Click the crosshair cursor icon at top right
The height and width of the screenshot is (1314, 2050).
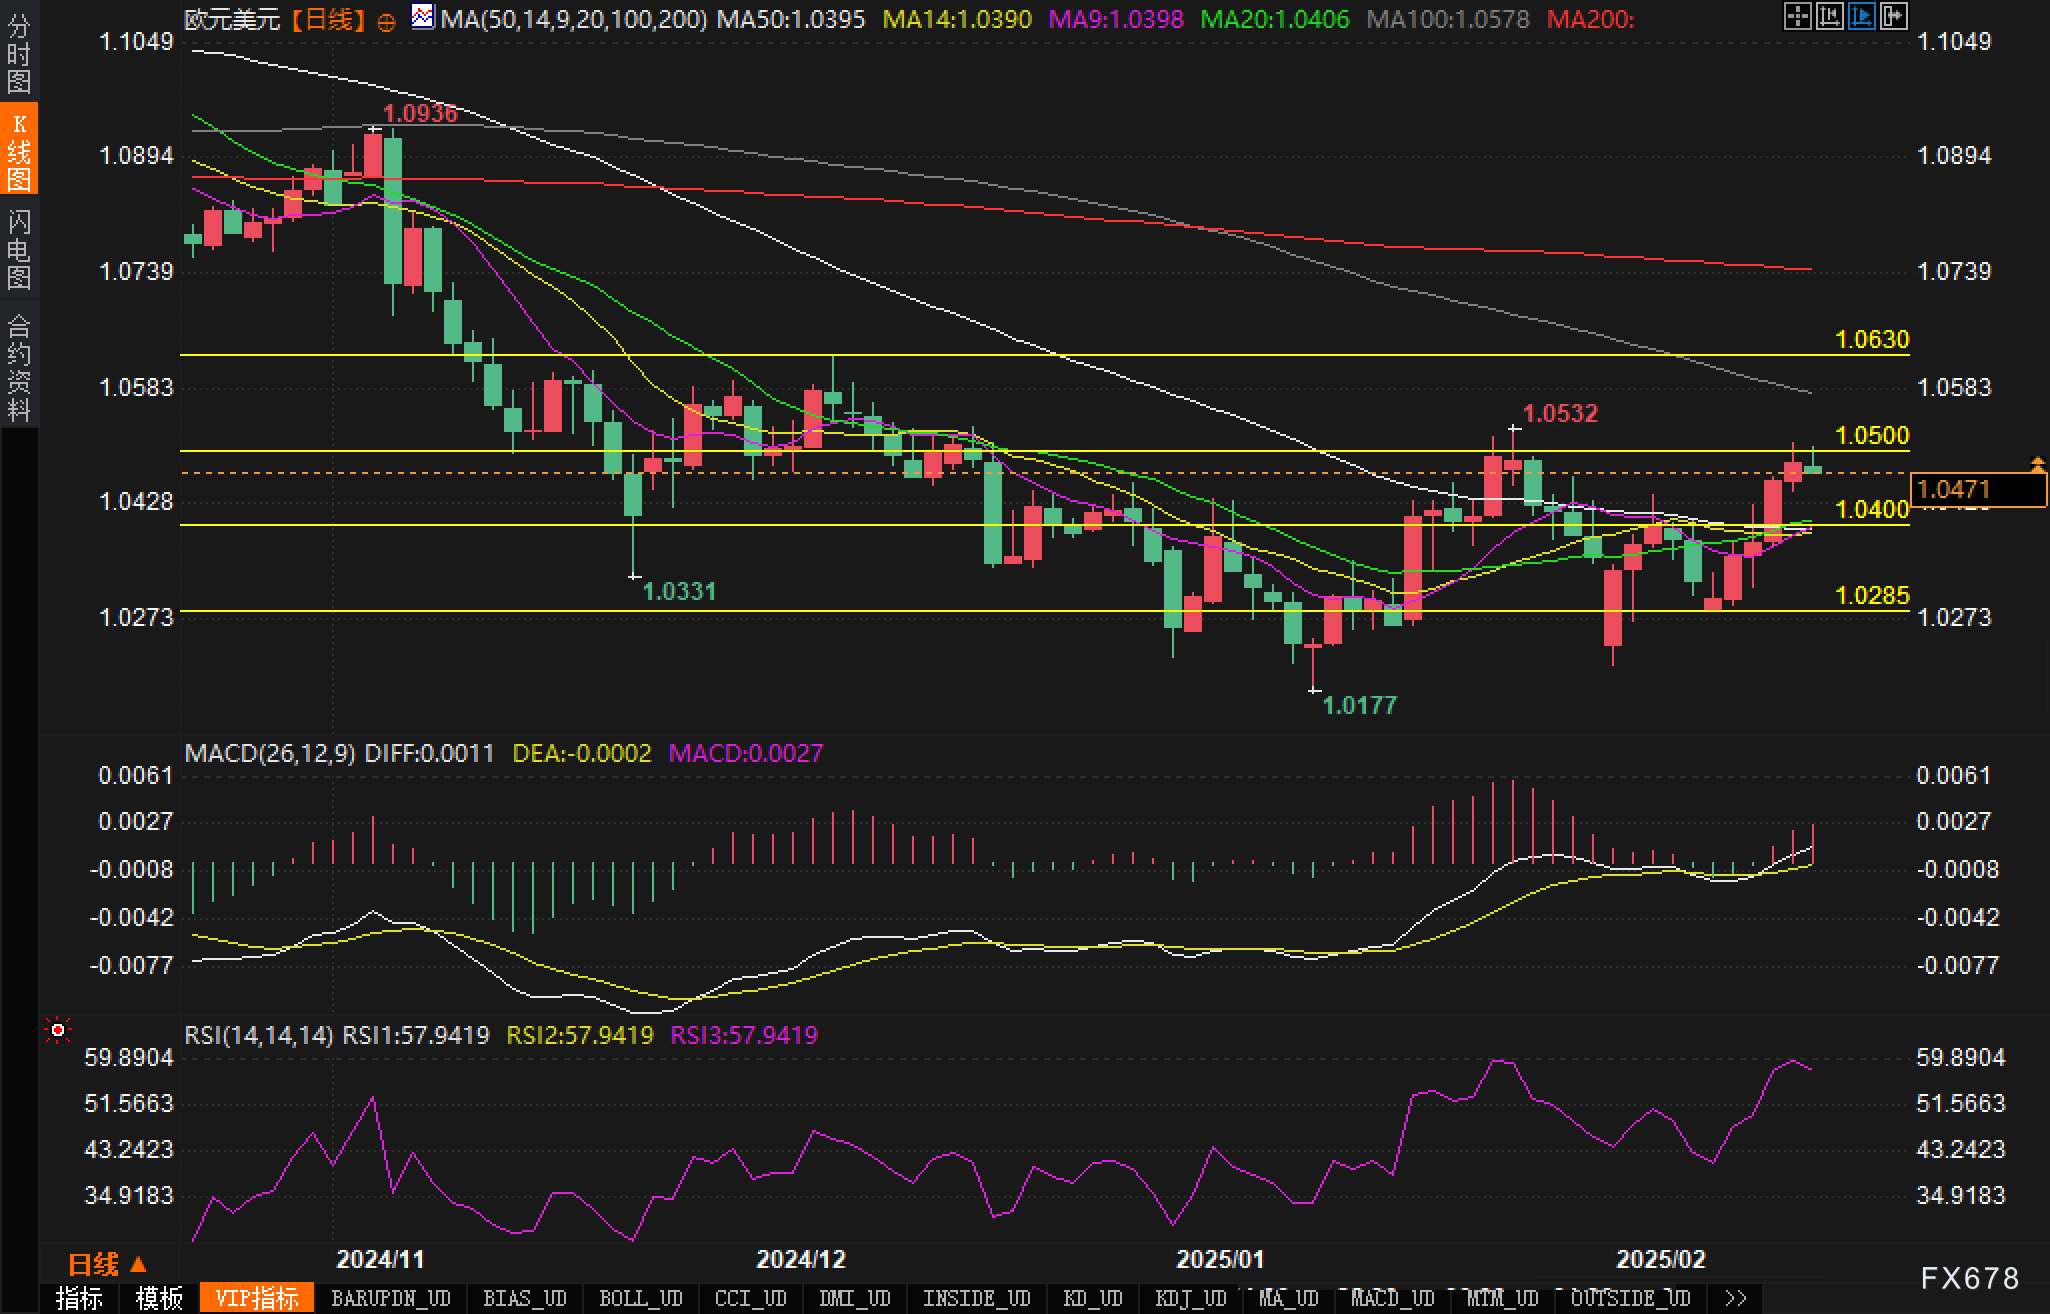click(1797, 16)
